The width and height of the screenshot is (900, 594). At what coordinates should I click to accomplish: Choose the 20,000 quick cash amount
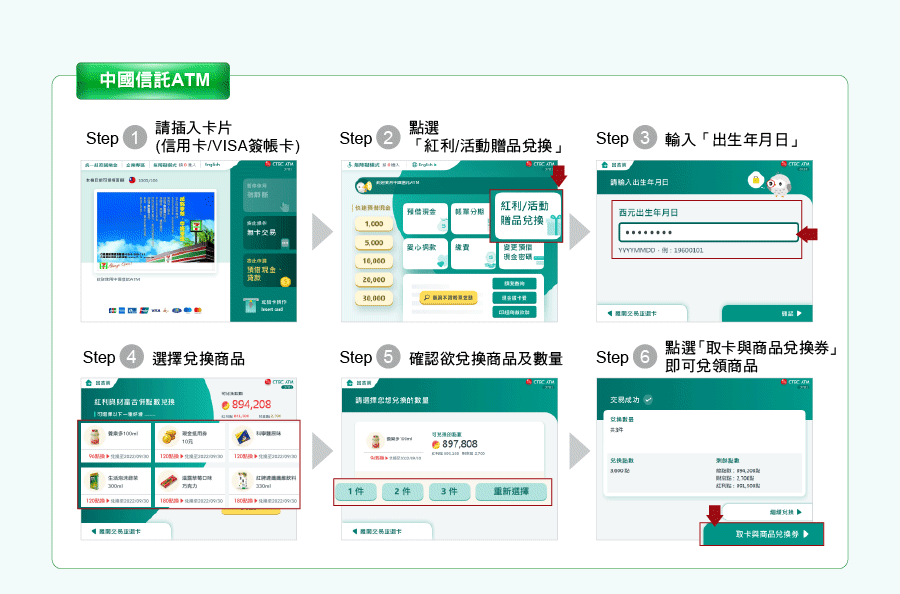[374, 280]
